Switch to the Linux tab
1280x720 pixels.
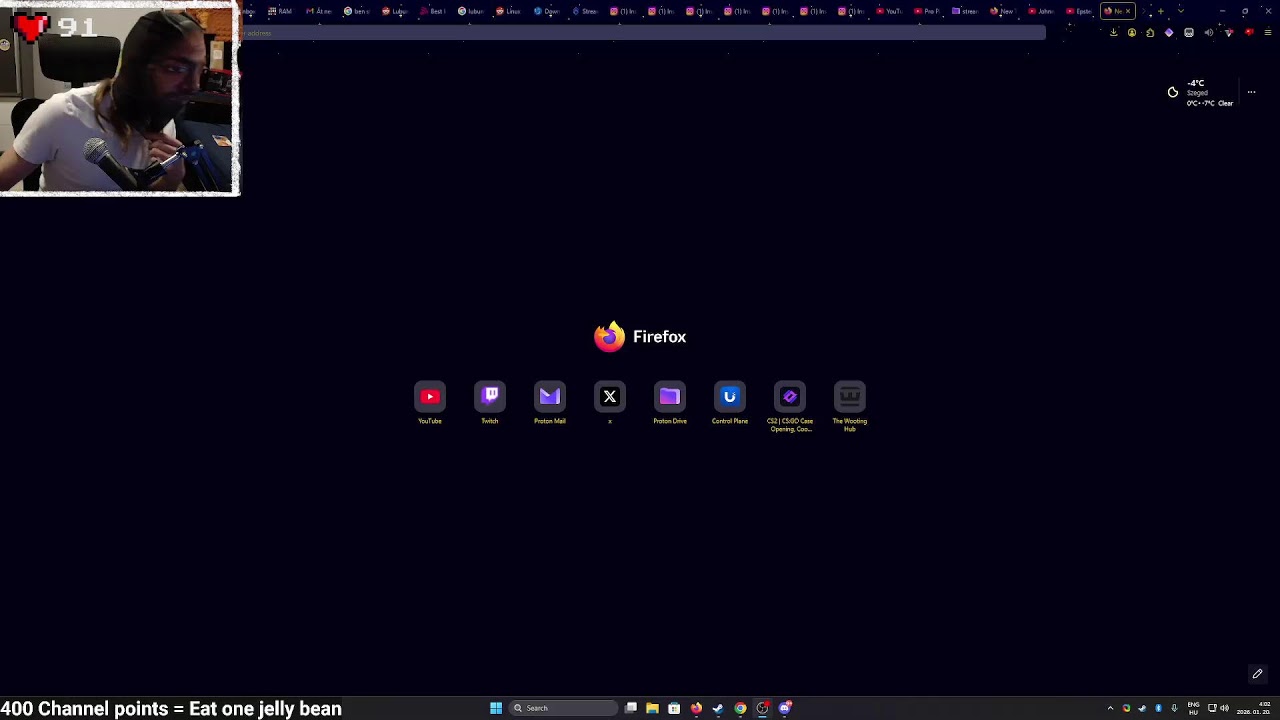(510, 11)
